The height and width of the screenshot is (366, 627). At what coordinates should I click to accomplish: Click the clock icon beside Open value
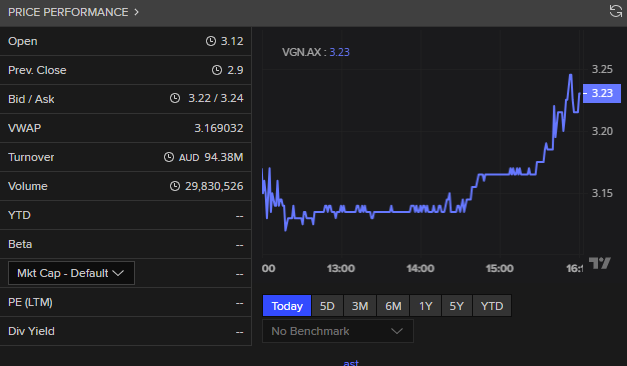[211, 41]
